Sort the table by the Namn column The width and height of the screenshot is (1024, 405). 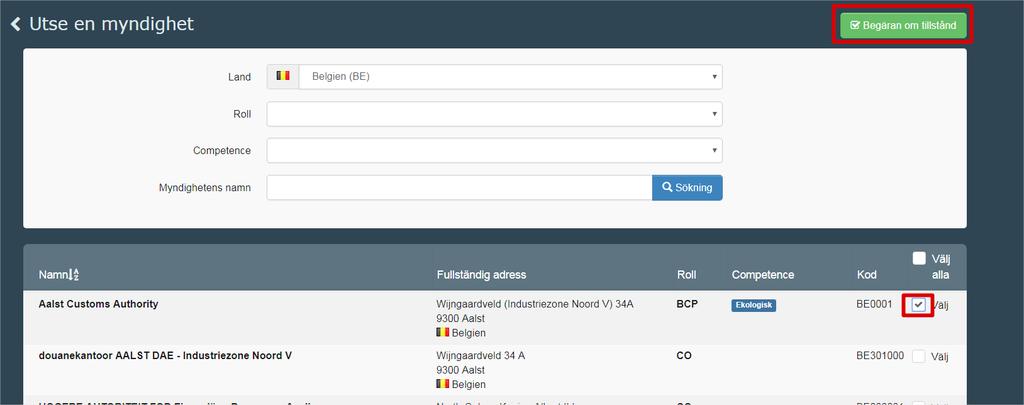(x=59, y=275)
